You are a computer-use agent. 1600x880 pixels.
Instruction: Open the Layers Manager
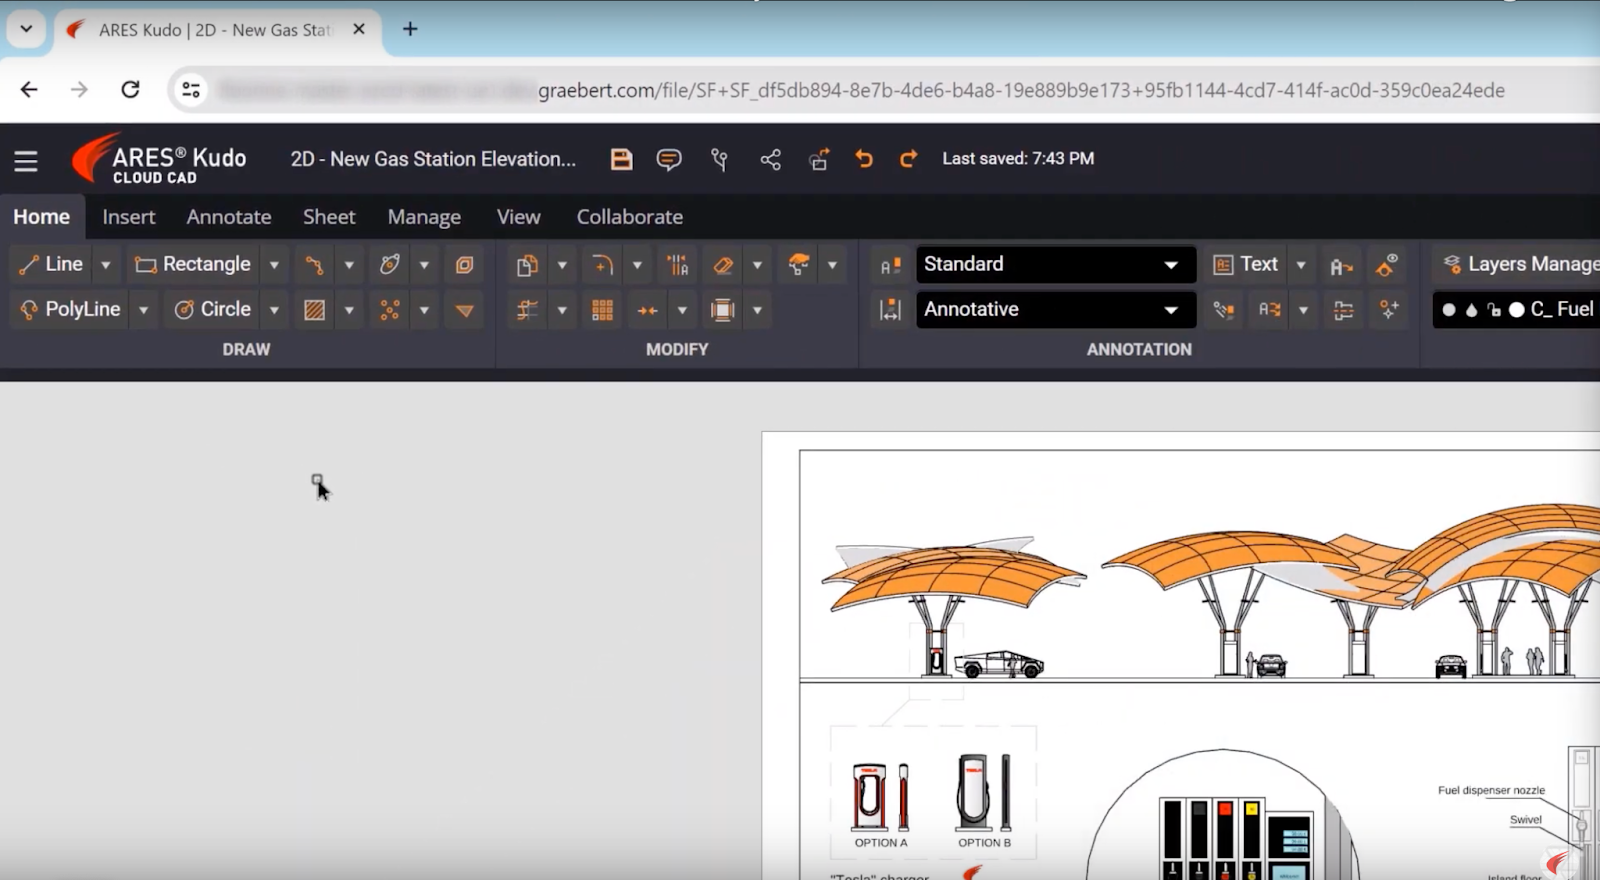click(x=1520, y=264)
